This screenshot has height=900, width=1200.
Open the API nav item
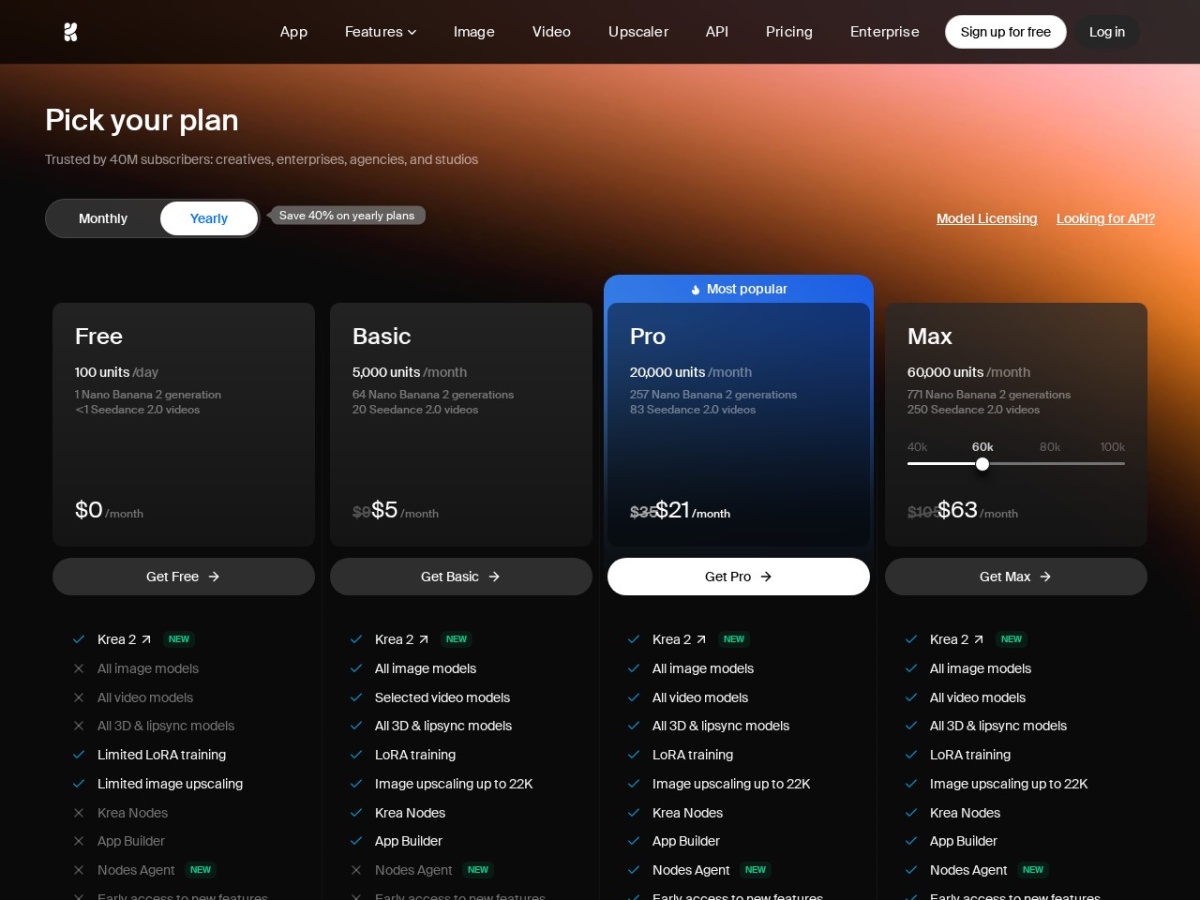pyautogui.click(x=717, y=32)
